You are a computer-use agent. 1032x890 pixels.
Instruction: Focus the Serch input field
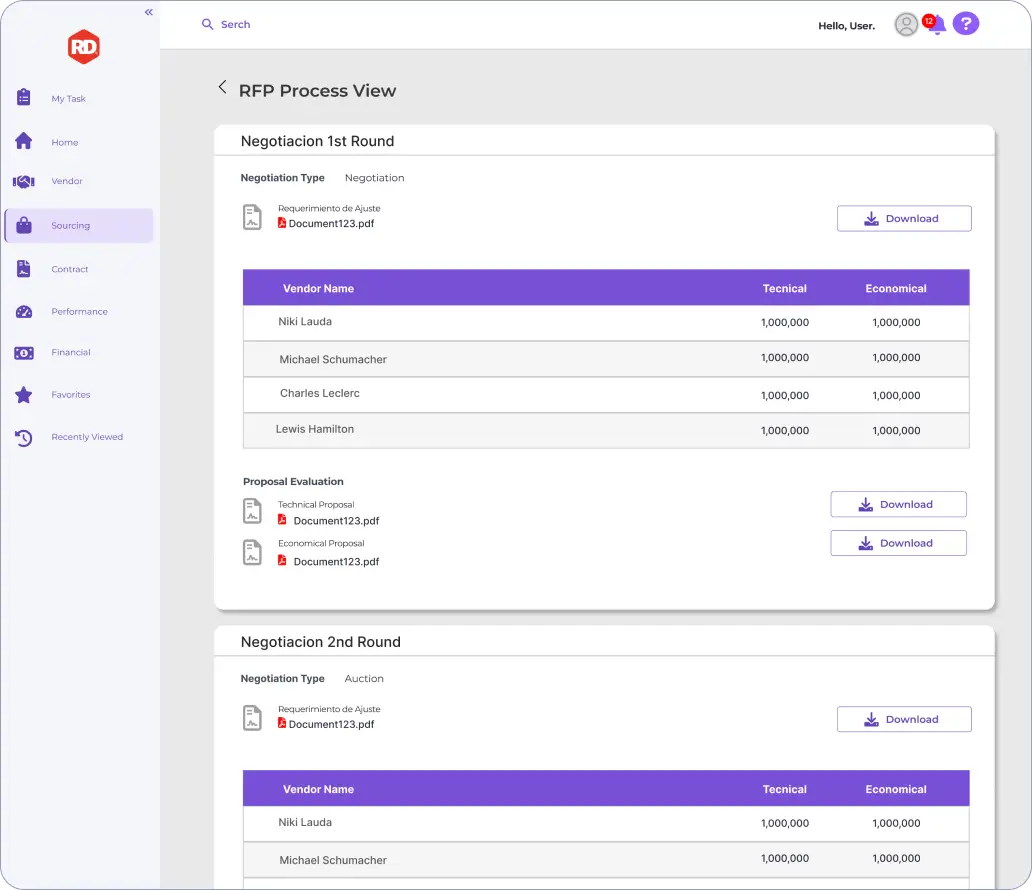(236, 24)
